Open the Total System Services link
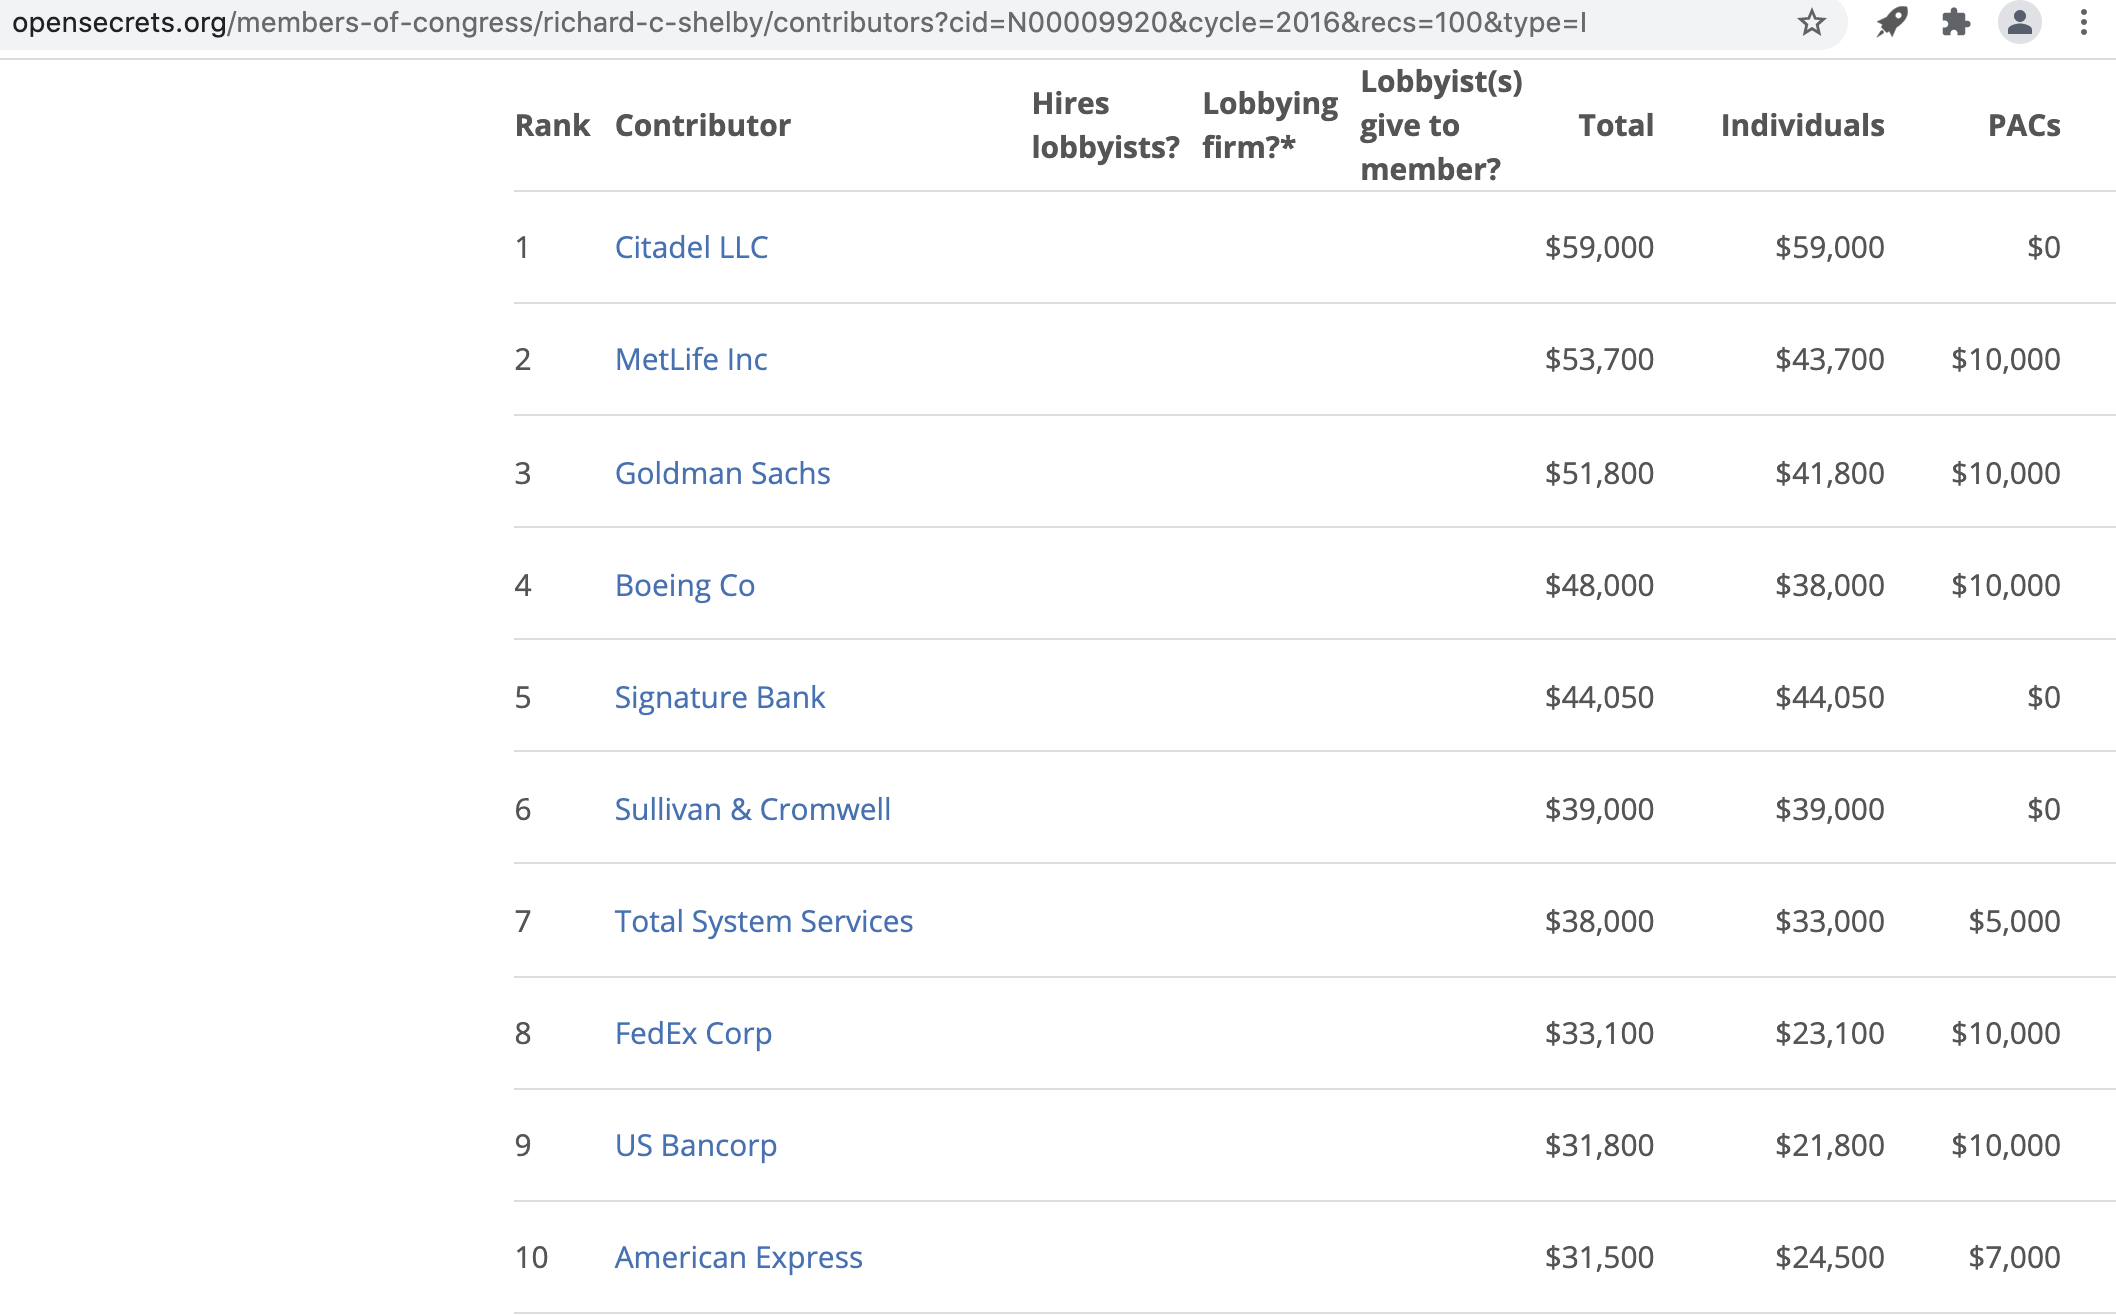Image resolution: width=2116 pixels, height=1316 pixels. (764, 921)
